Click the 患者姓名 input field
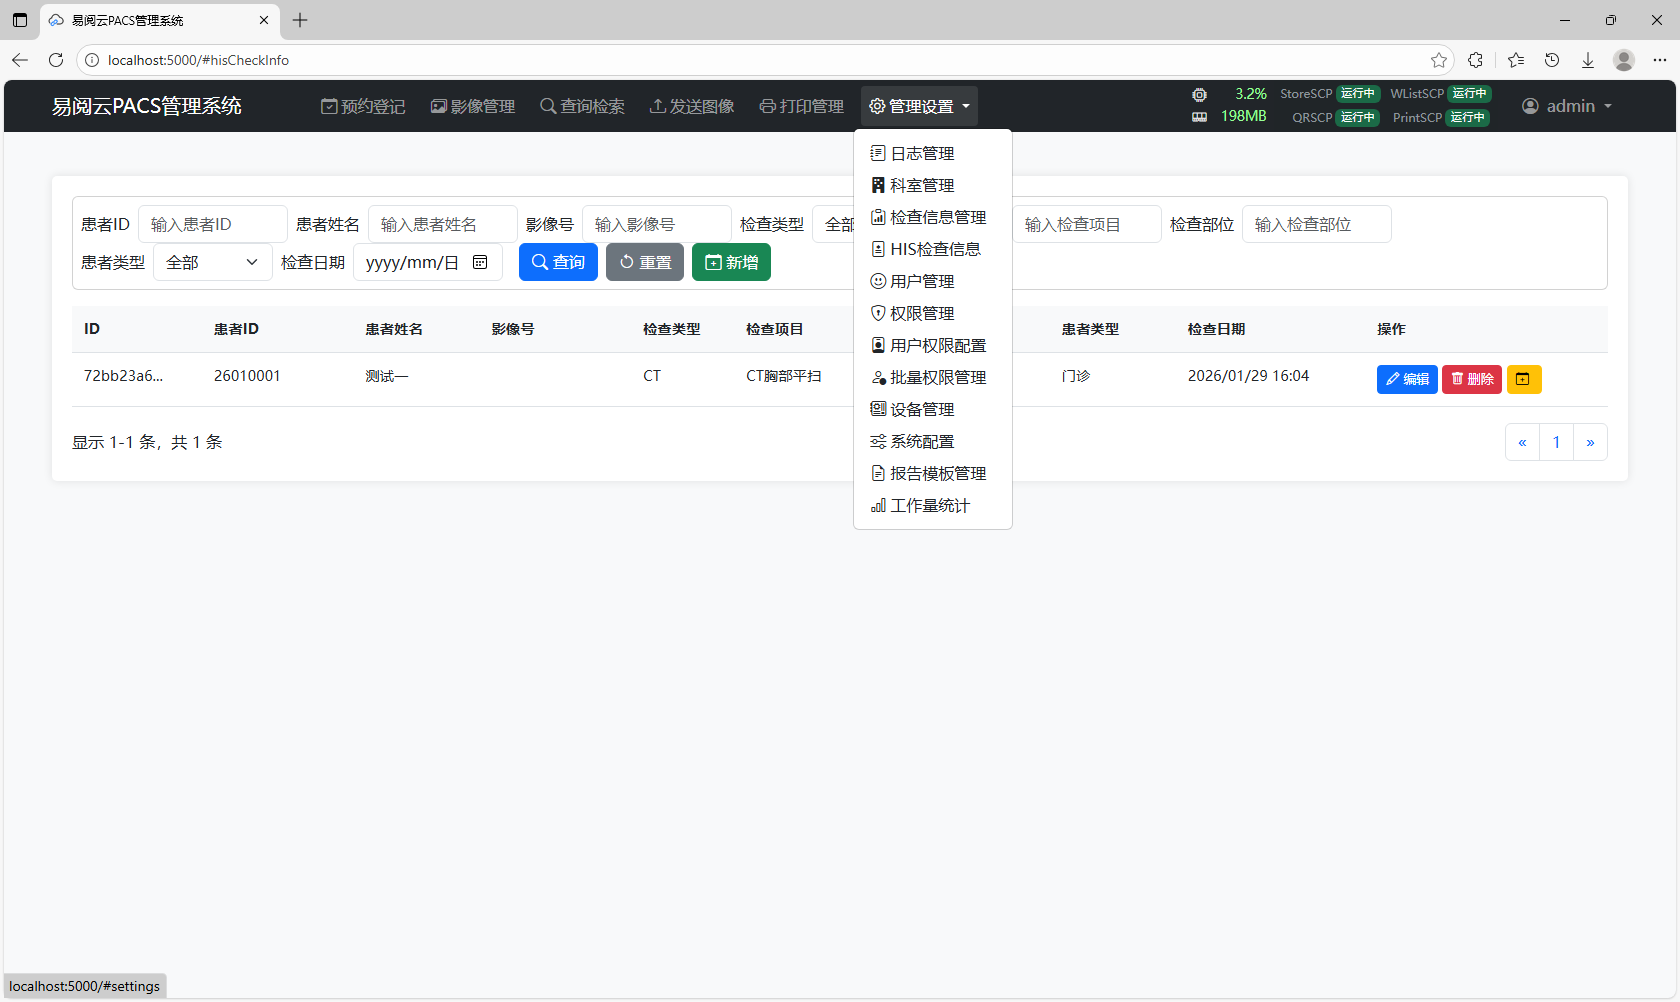The width and height of the screenshot is (1680, 1002). click(442, 224)
